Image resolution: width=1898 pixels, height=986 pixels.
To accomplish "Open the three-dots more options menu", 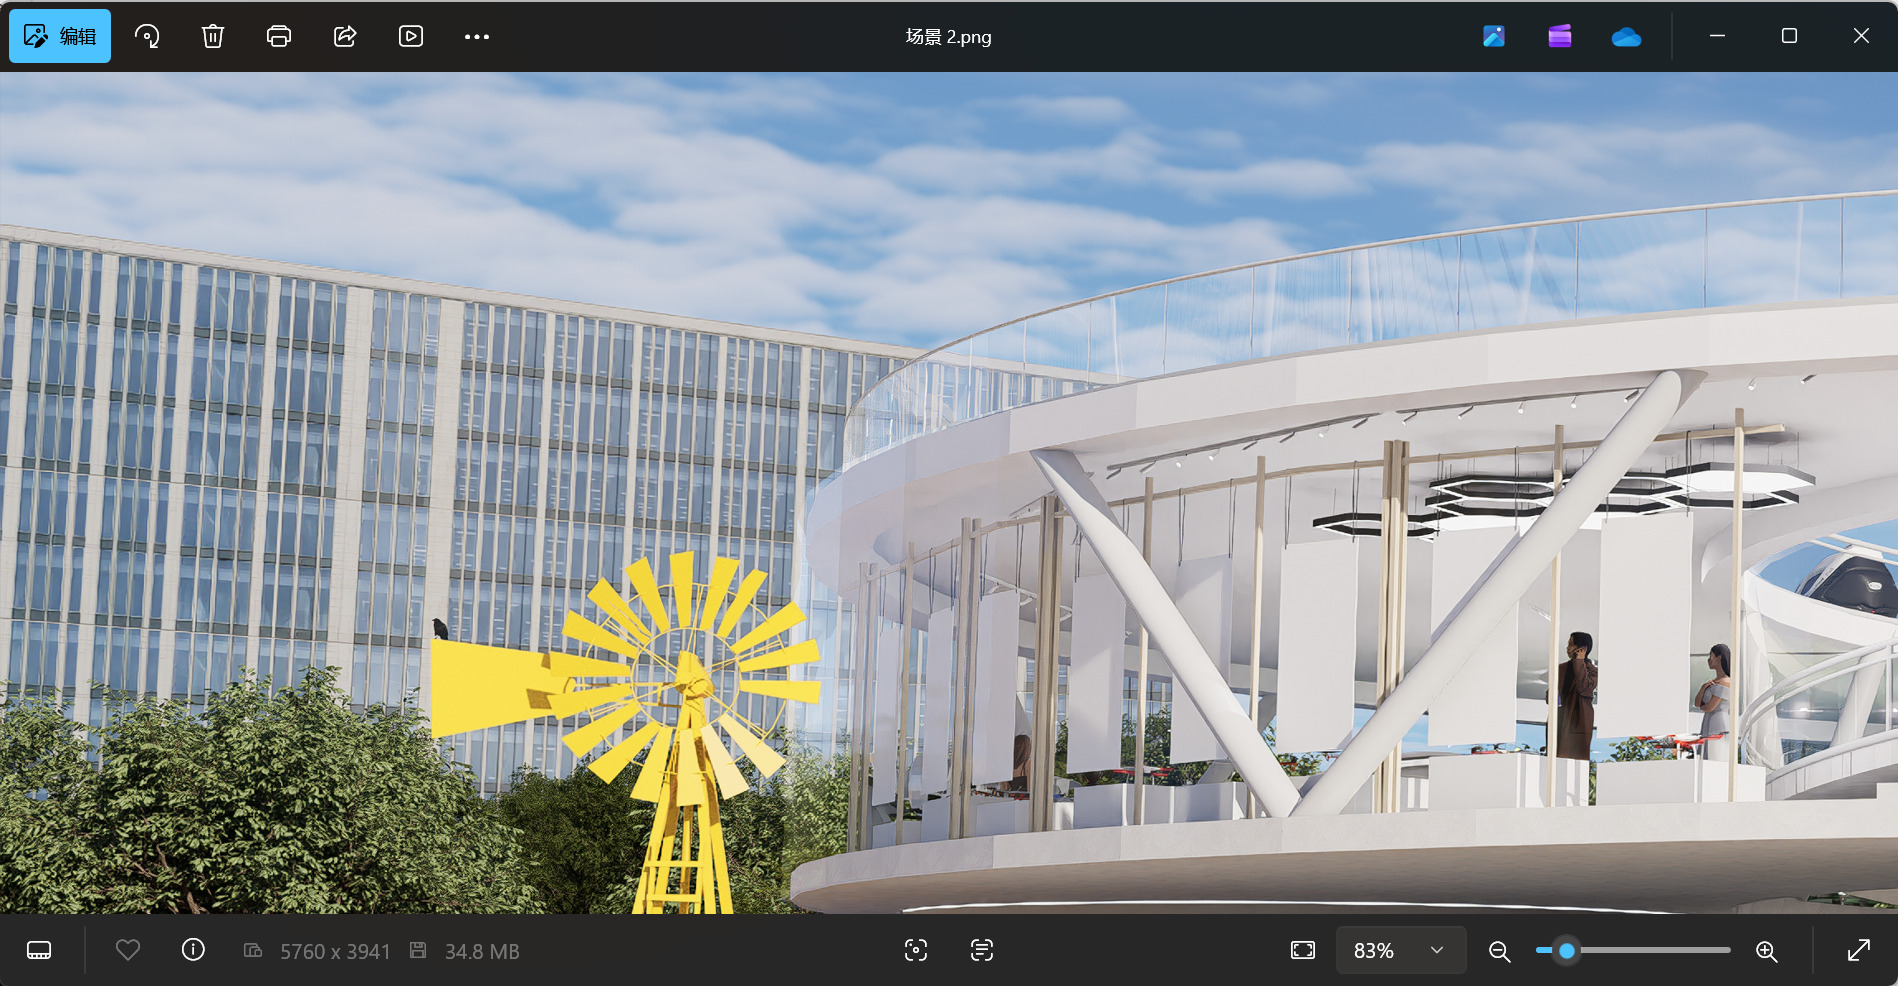I will tap(477, 37).
